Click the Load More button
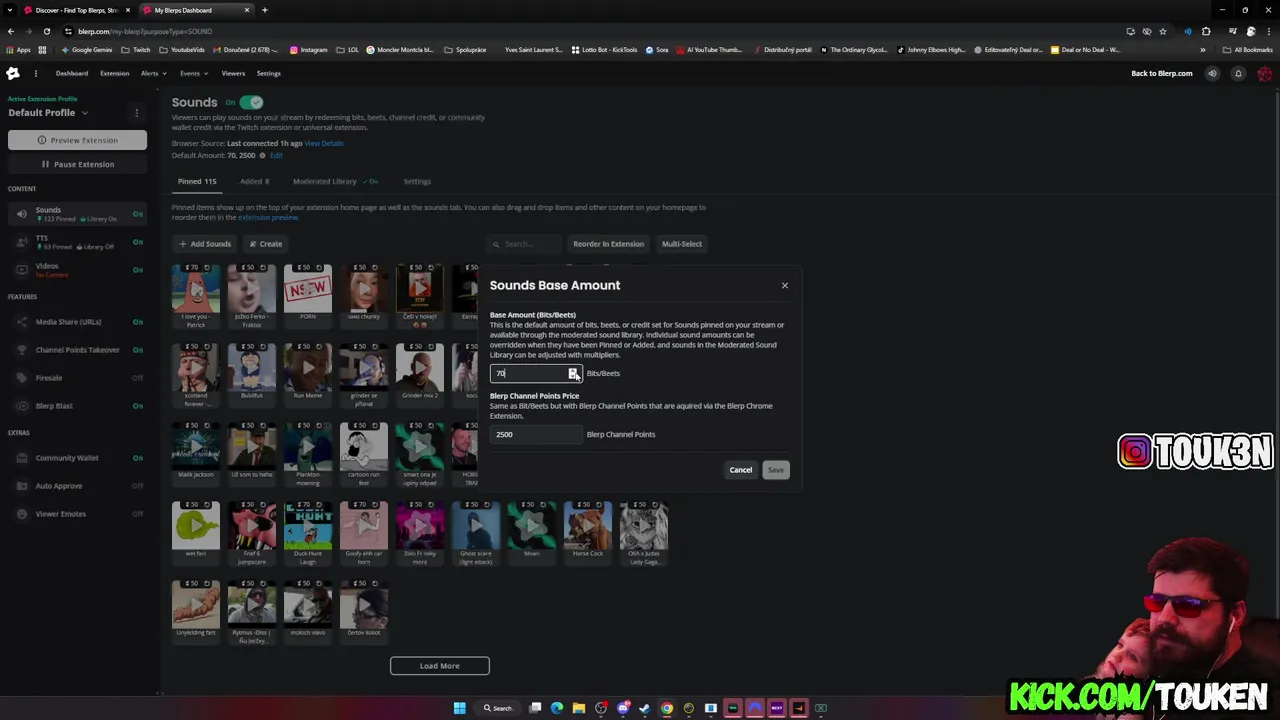The height and width of the screenshot is (720, 1280). pos(440,666)
